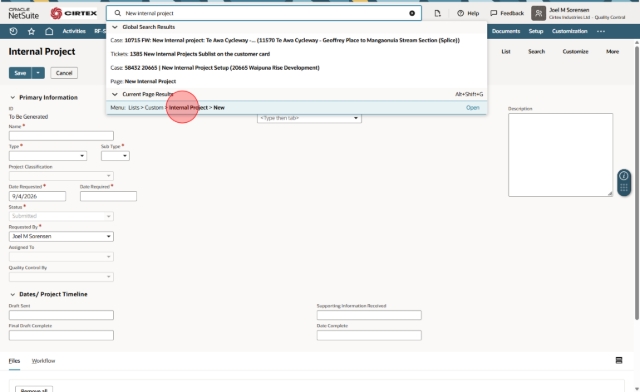Click the magnifier search icon
Screen dimensions: 640x392
(x=118, y=13)
